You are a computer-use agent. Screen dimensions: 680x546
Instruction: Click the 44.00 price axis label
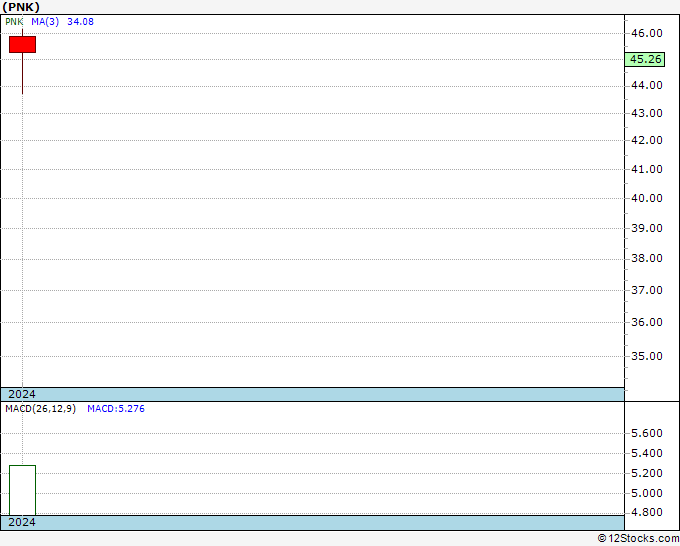click(x=647, y=85)
